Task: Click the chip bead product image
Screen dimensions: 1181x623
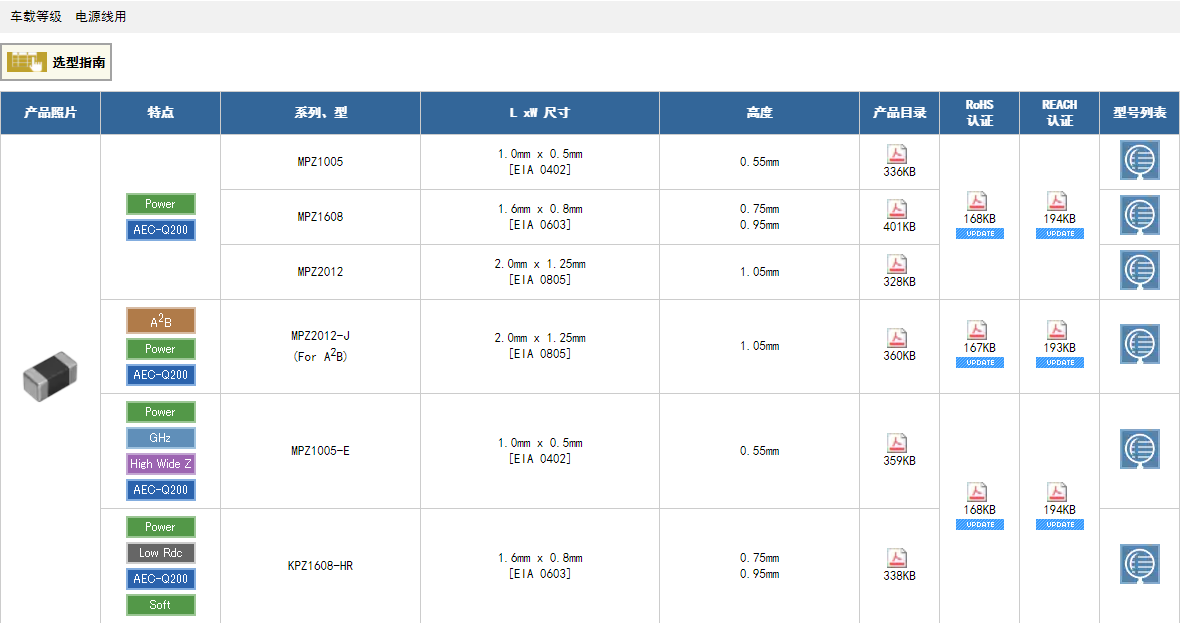Action: click(50, 375)
